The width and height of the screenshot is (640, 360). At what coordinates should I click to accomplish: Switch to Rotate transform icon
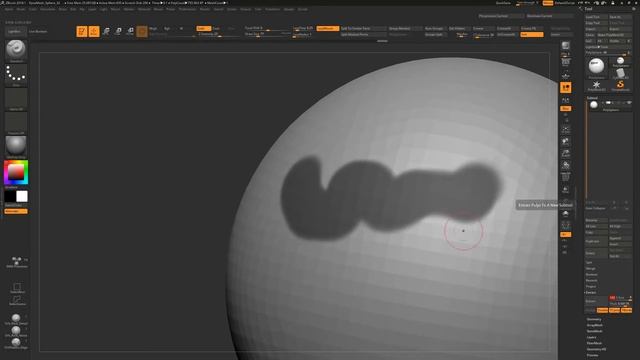(x=130, y=31)
